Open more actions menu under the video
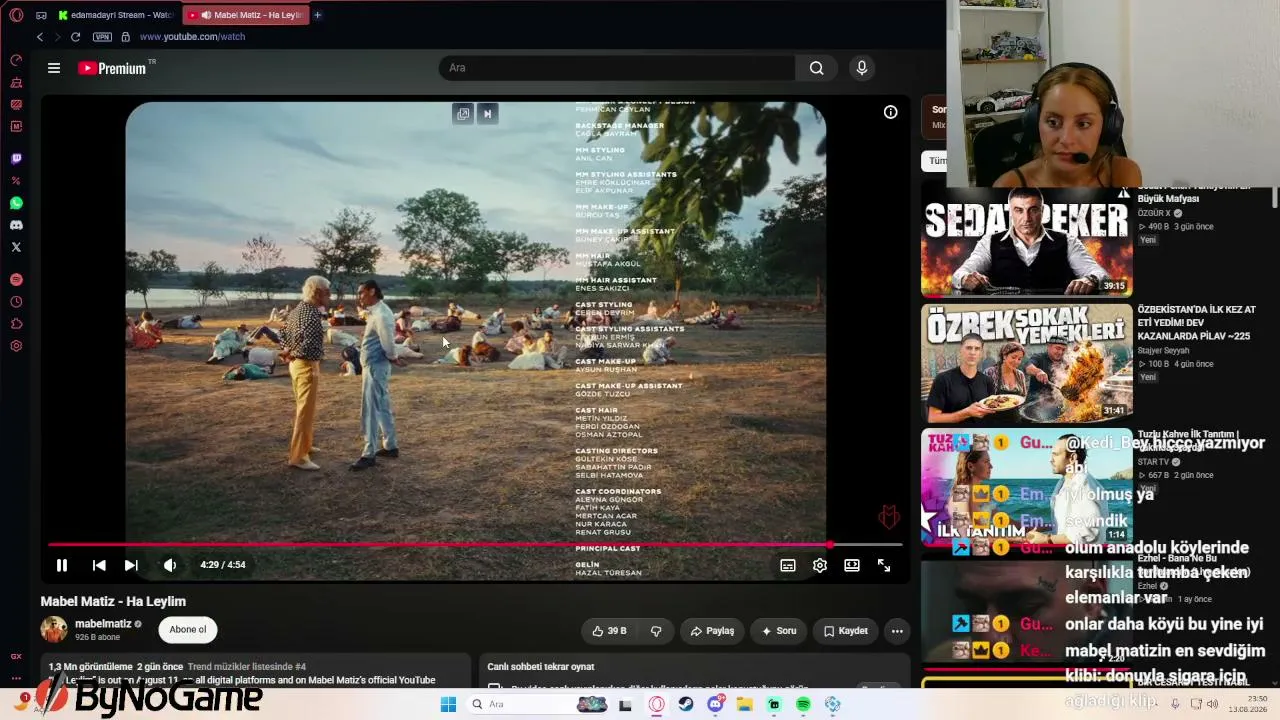Viewport: 1280px width, 720px height. (x=897, y=631)
